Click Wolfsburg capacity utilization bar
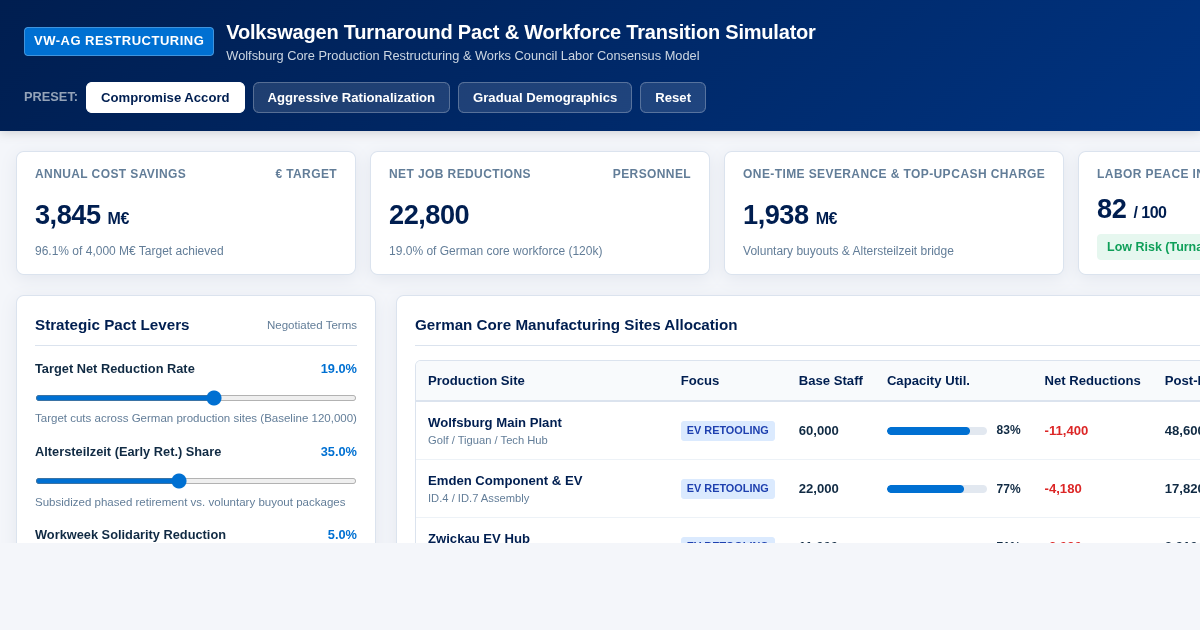Screen dimensions: 1200x630 point(937,431)
